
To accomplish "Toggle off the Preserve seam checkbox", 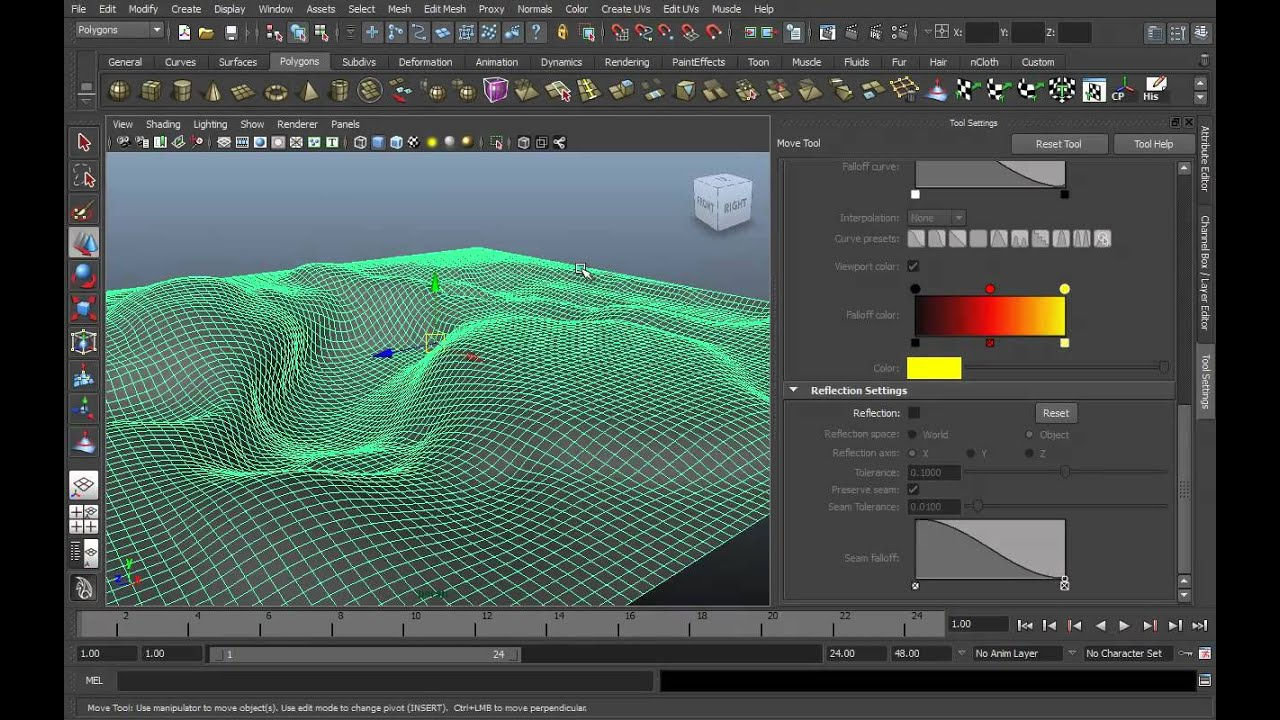I will point(914,489).
